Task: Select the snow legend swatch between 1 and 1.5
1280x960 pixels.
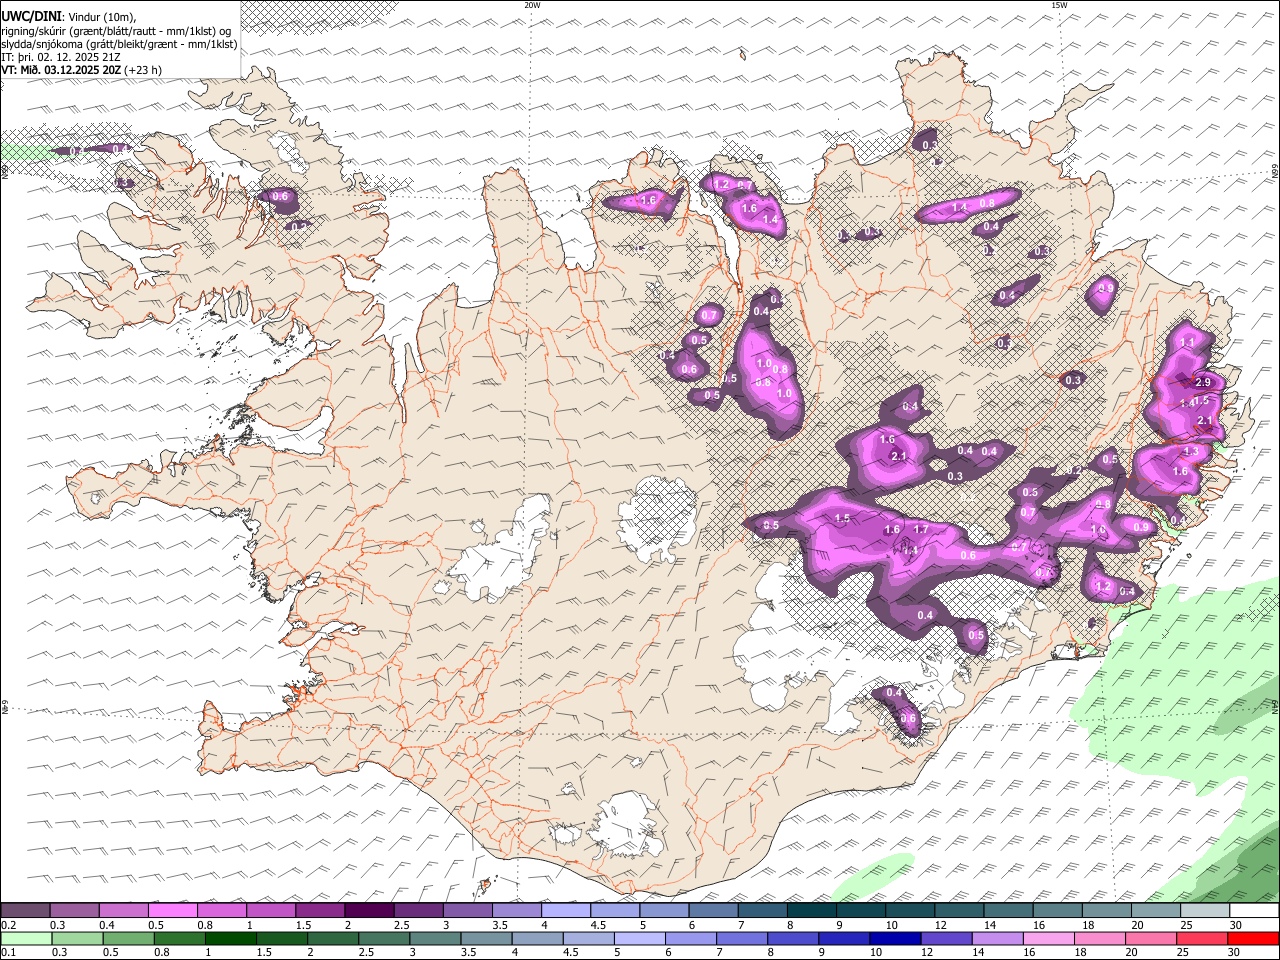Action: coord(271,911)
